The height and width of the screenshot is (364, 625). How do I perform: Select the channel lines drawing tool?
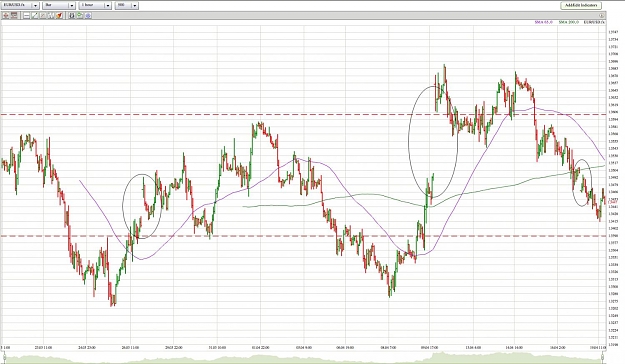51,16
